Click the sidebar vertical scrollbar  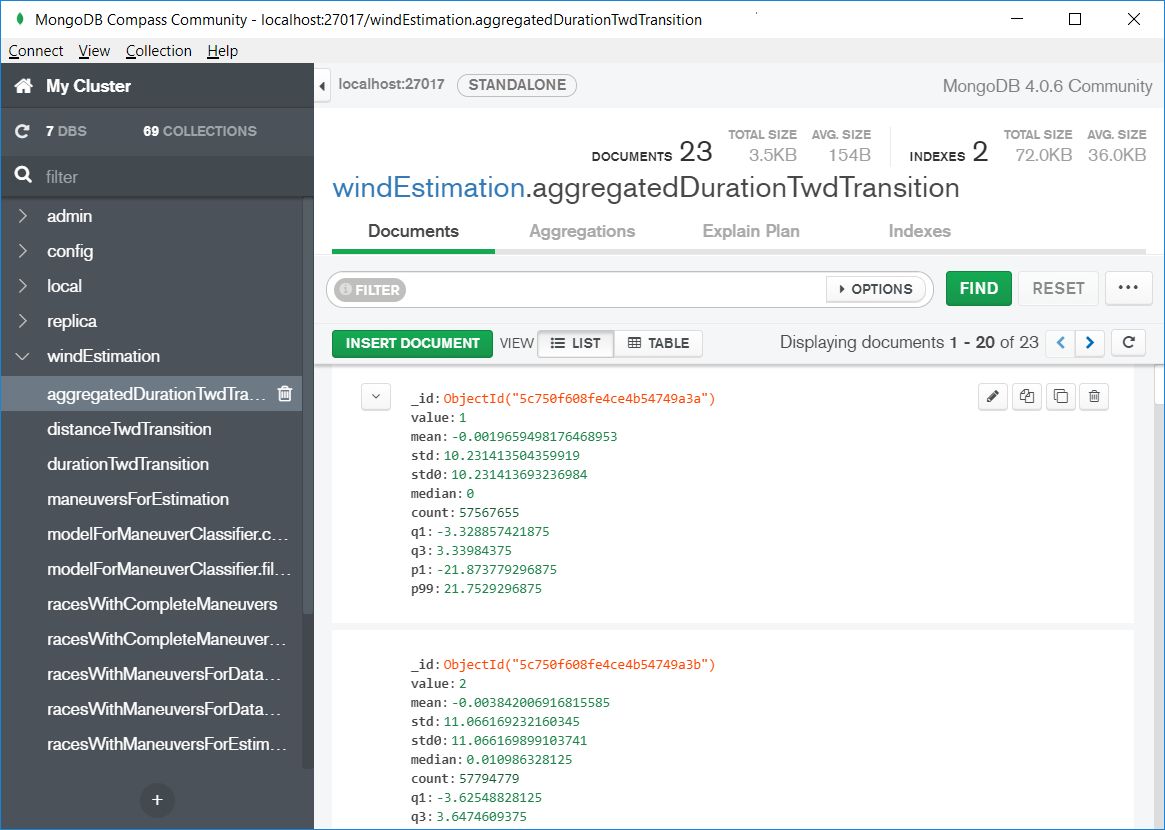(x=308, y=405)
